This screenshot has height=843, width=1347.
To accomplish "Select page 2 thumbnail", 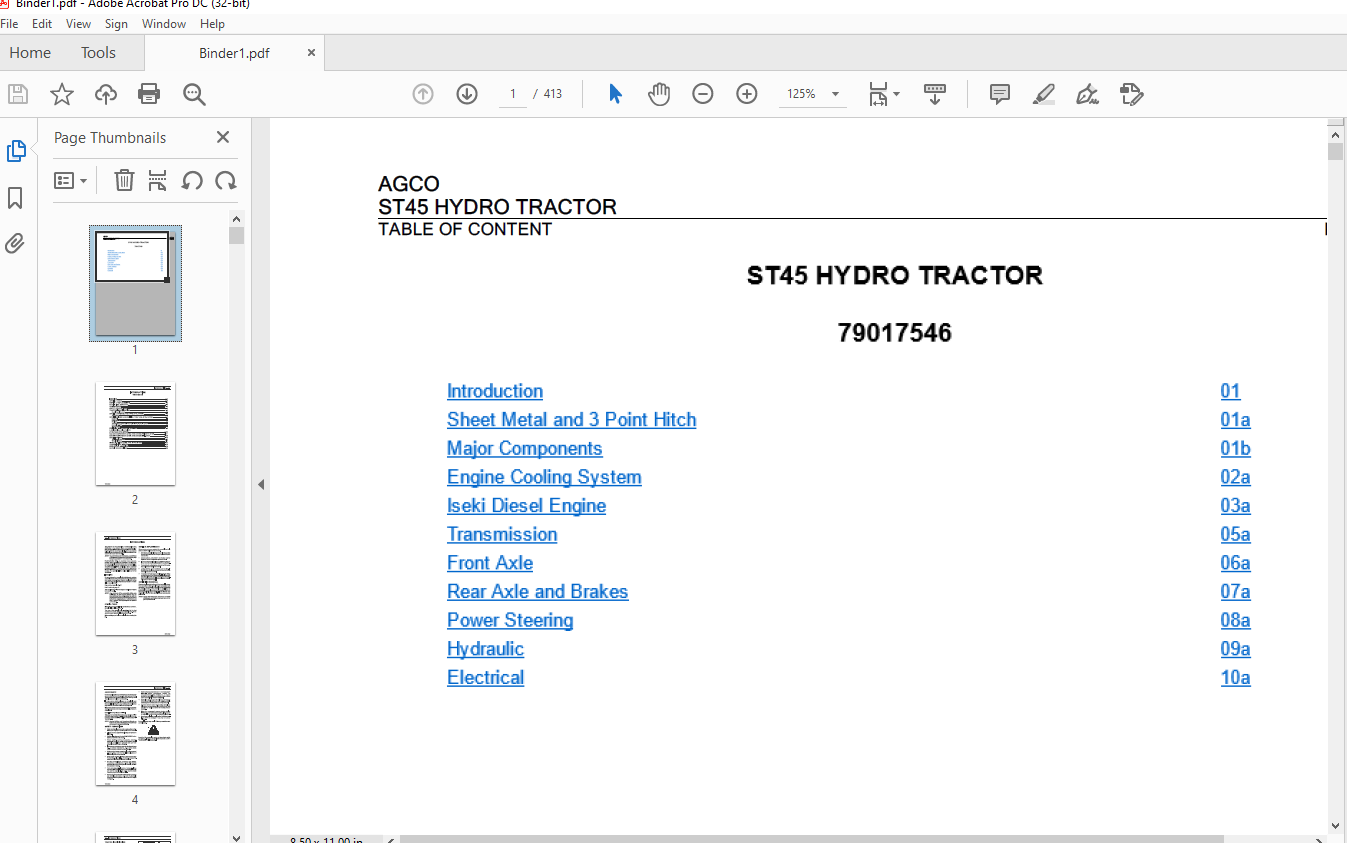I will coord(135,433).
